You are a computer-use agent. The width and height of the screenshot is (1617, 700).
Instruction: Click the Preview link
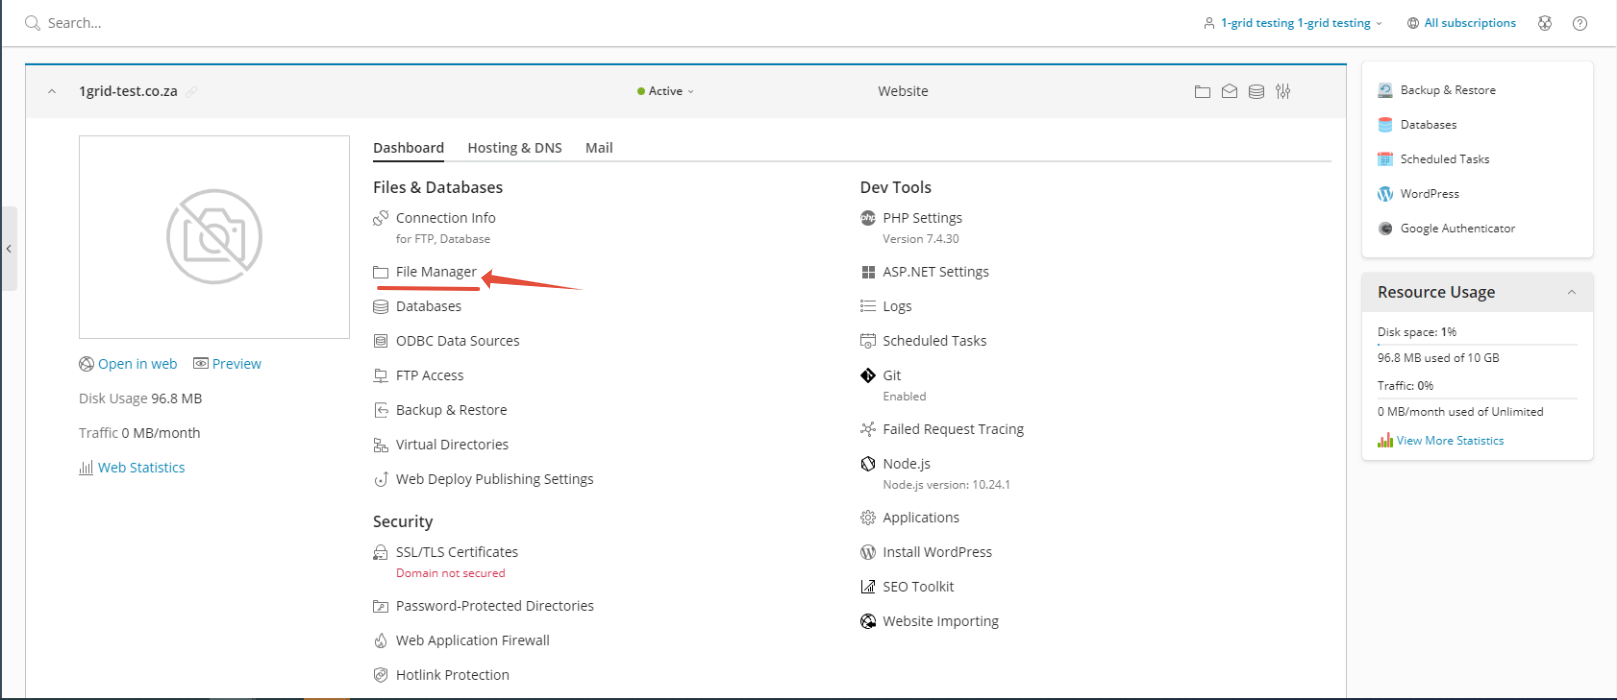click(236, 364)
